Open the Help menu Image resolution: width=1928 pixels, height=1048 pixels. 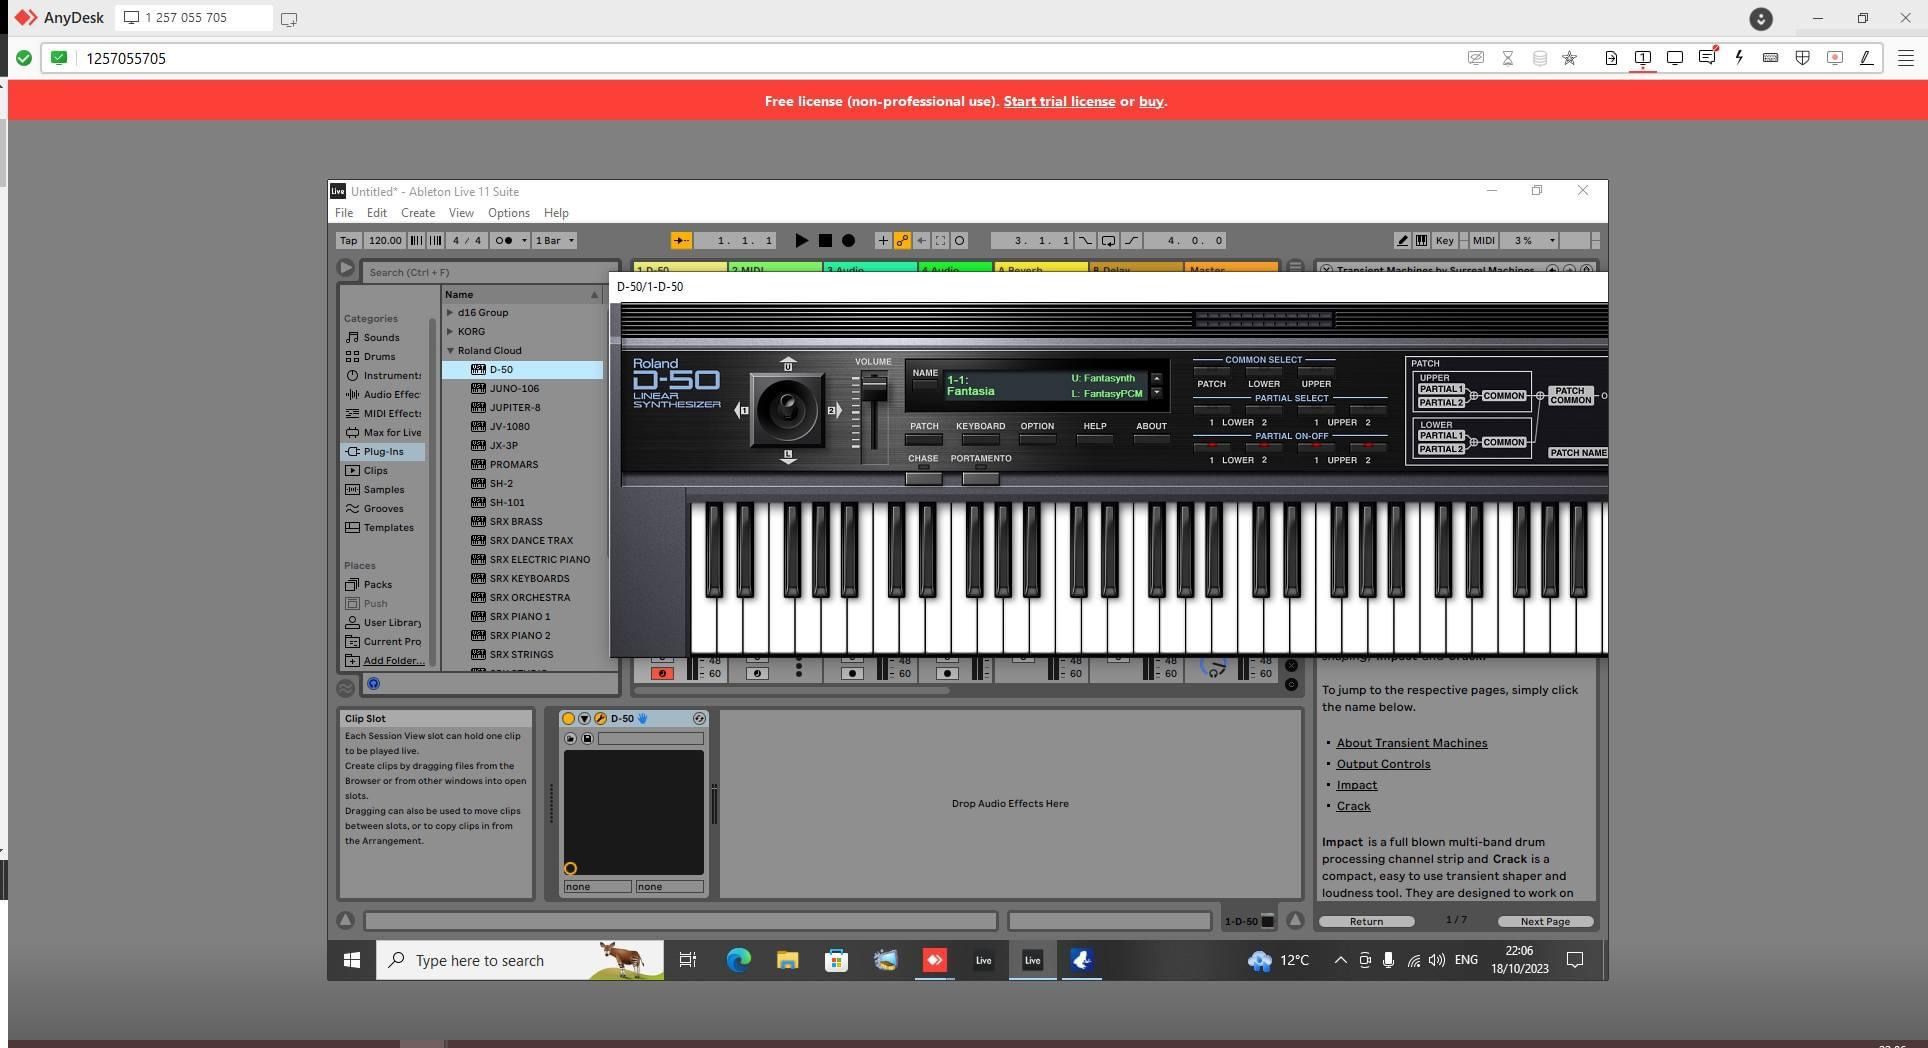point(556,213)
